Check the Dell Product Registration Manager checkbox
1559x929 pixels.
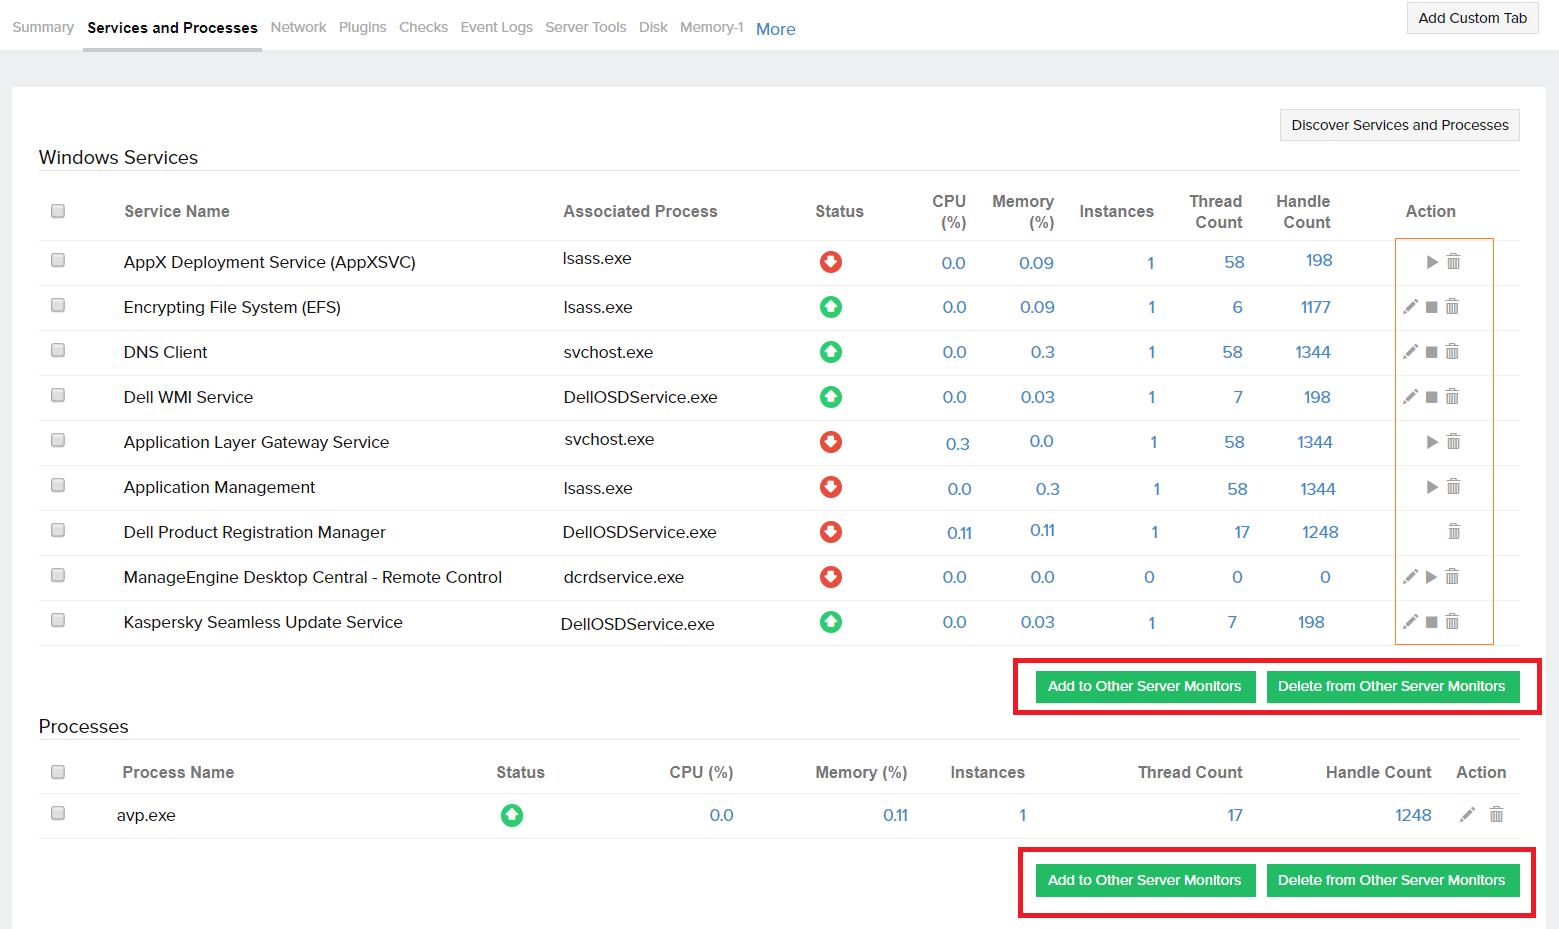58,530
